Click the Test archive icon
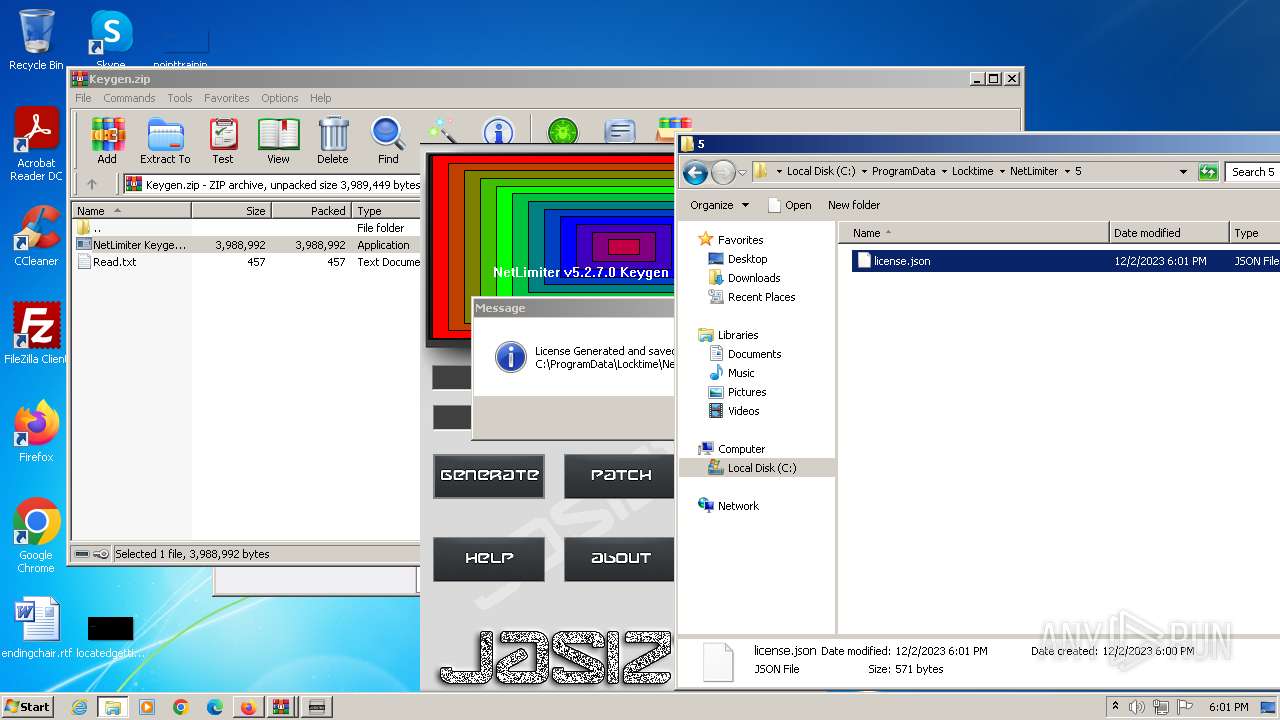The width and height of the screenshot is (1280, 720). click(x=223, y=141)
